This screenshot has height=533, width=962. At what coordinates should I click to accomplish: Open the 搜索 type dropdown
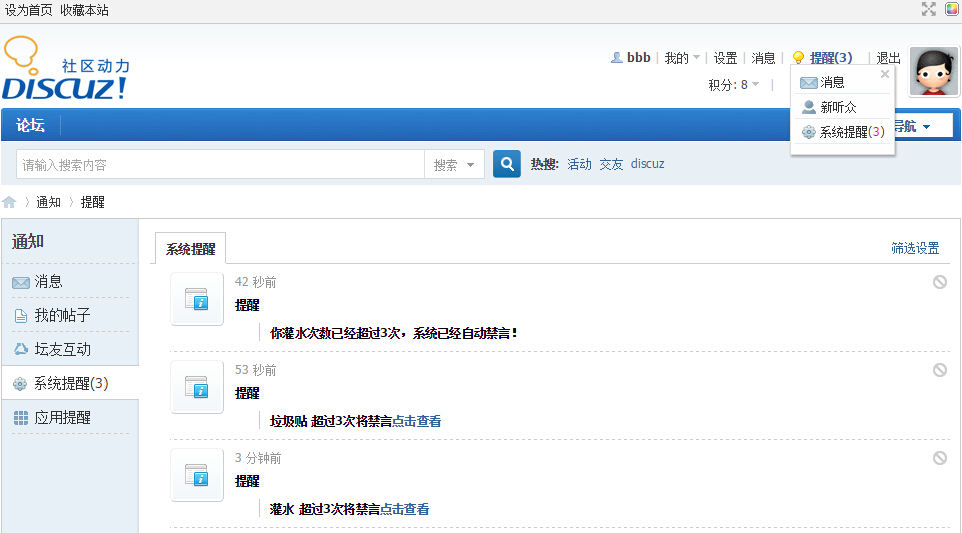tap(453, 164)
